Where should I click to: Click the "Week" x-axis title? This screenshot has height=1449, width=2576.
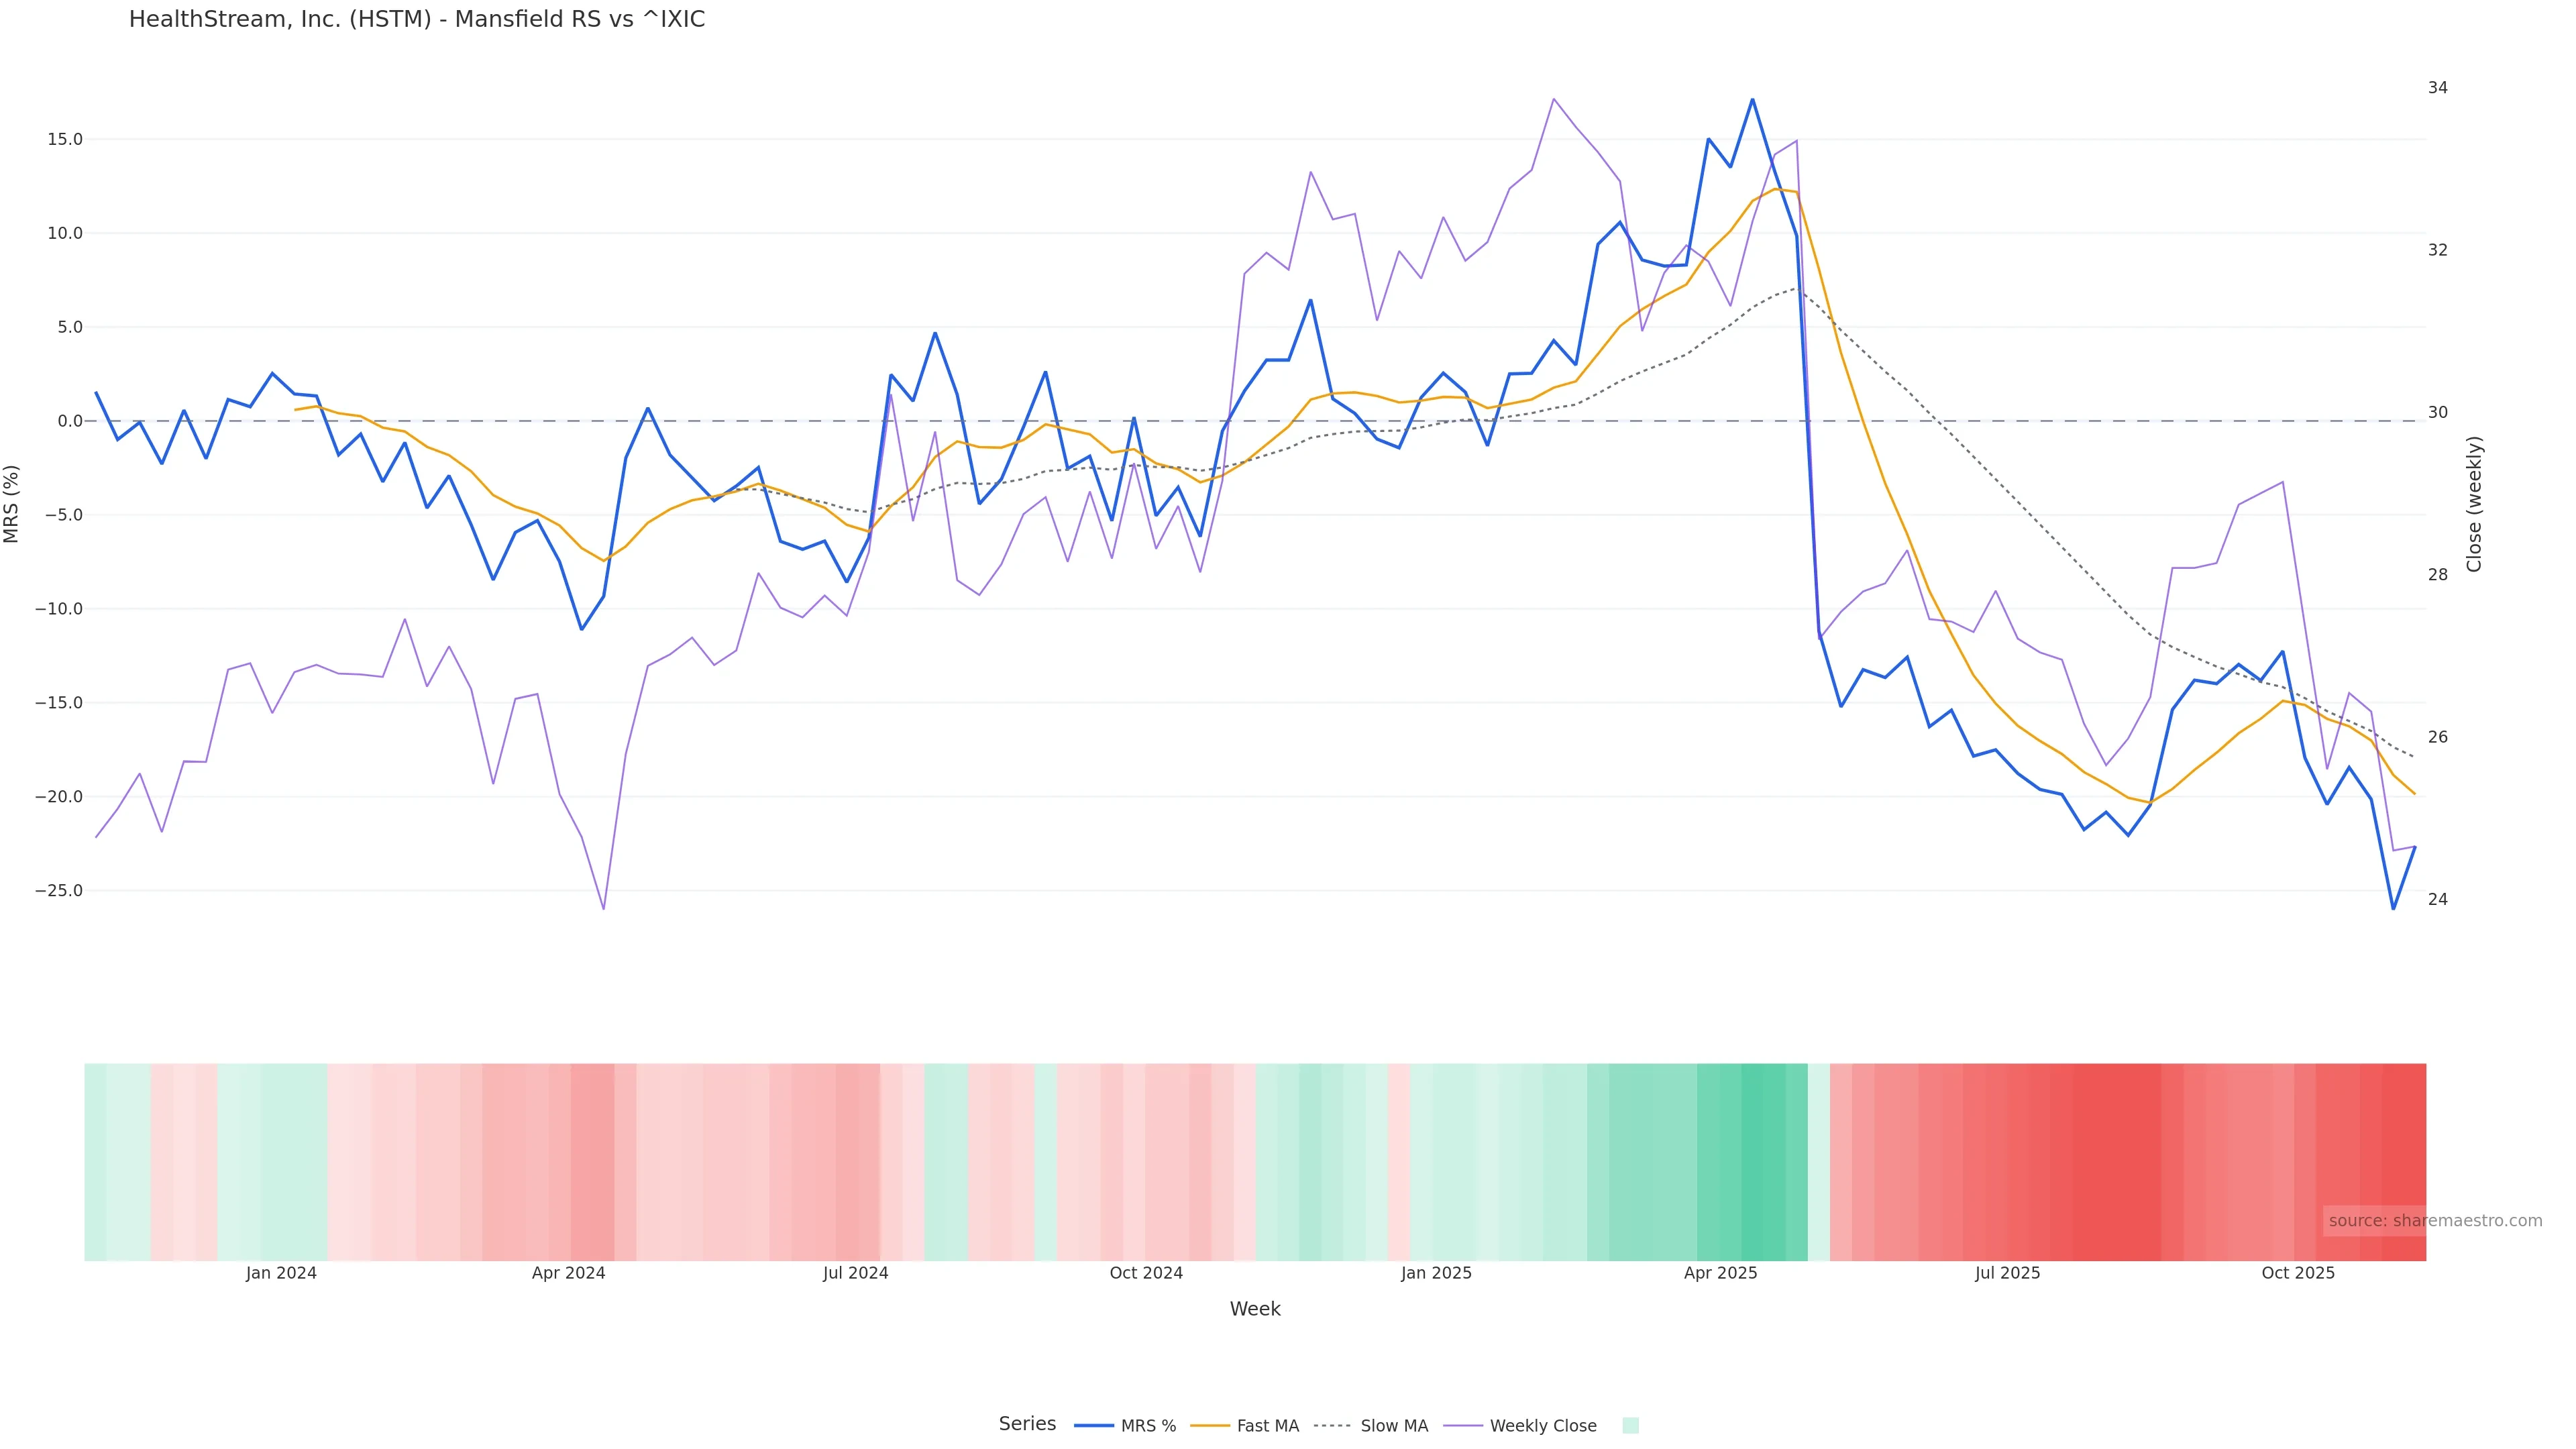coord(1255,1309)
